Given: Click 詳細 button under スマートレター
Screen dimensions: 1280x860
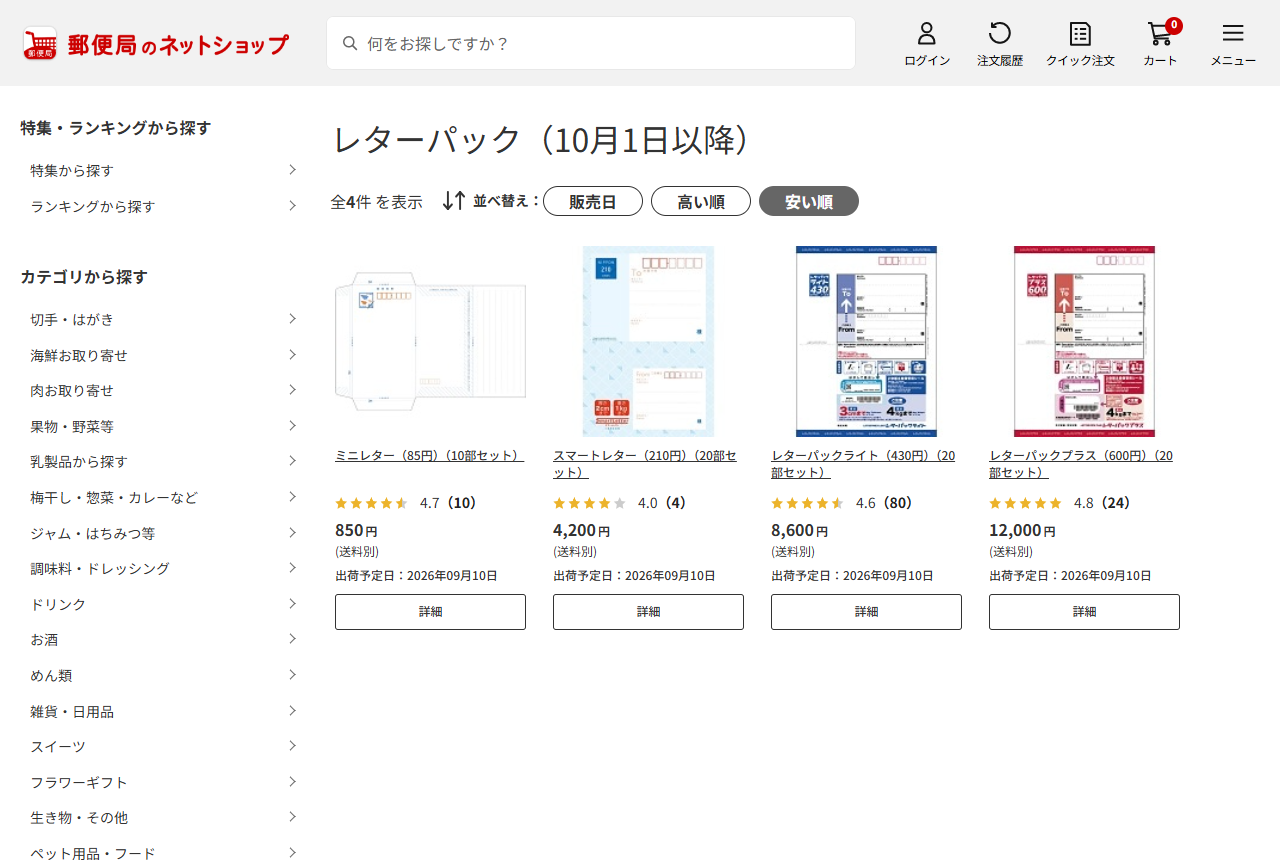Looking at the screenshot, I should [x=648, y=612].
